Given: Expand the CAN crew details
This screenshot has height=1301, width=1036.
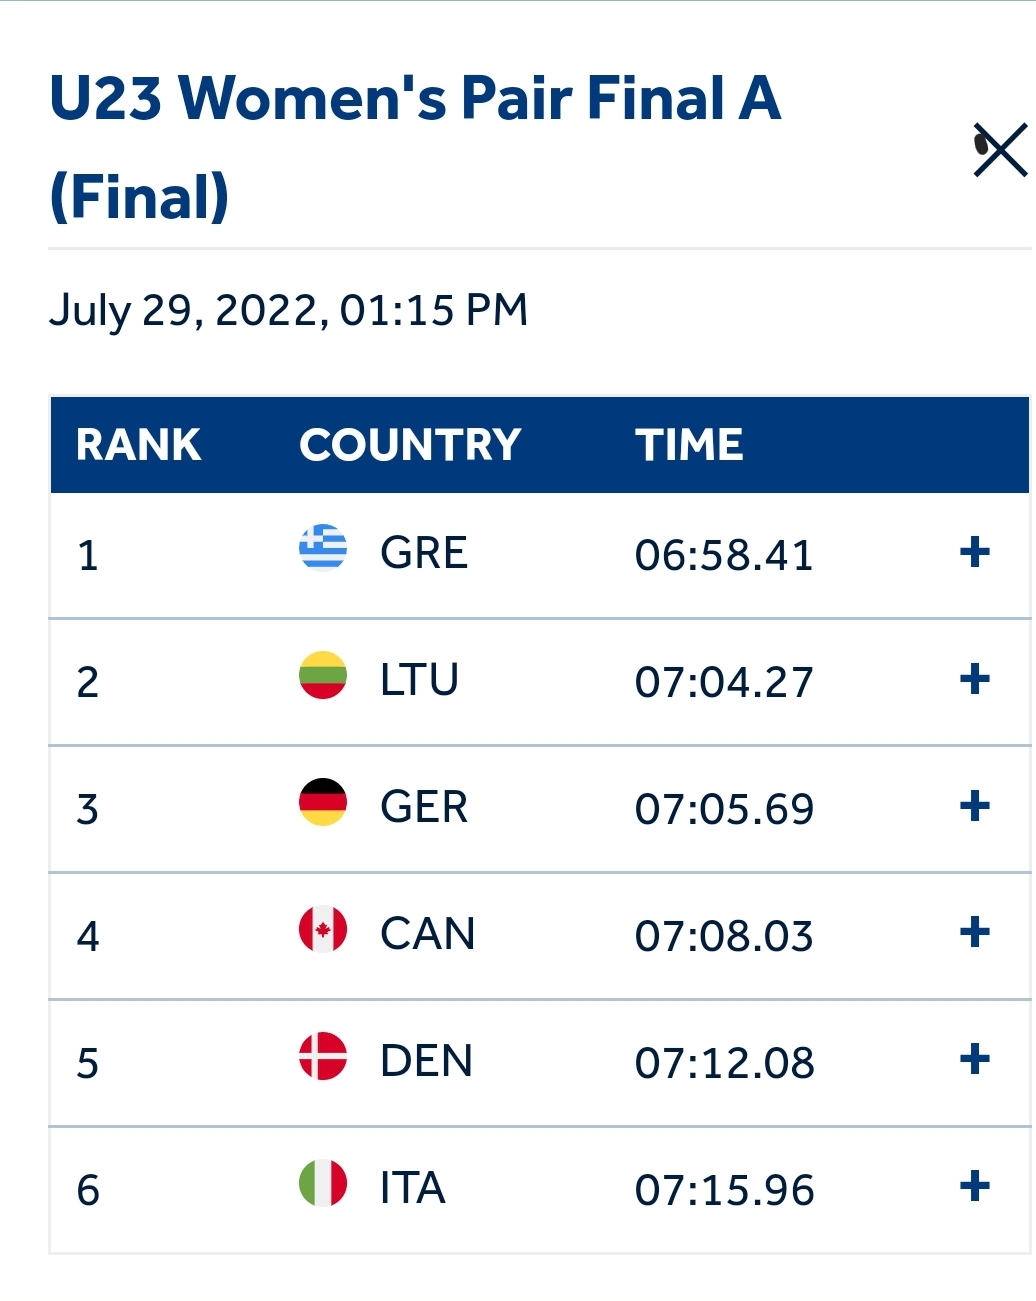Looking at the screenshot, I should (974, 933).
